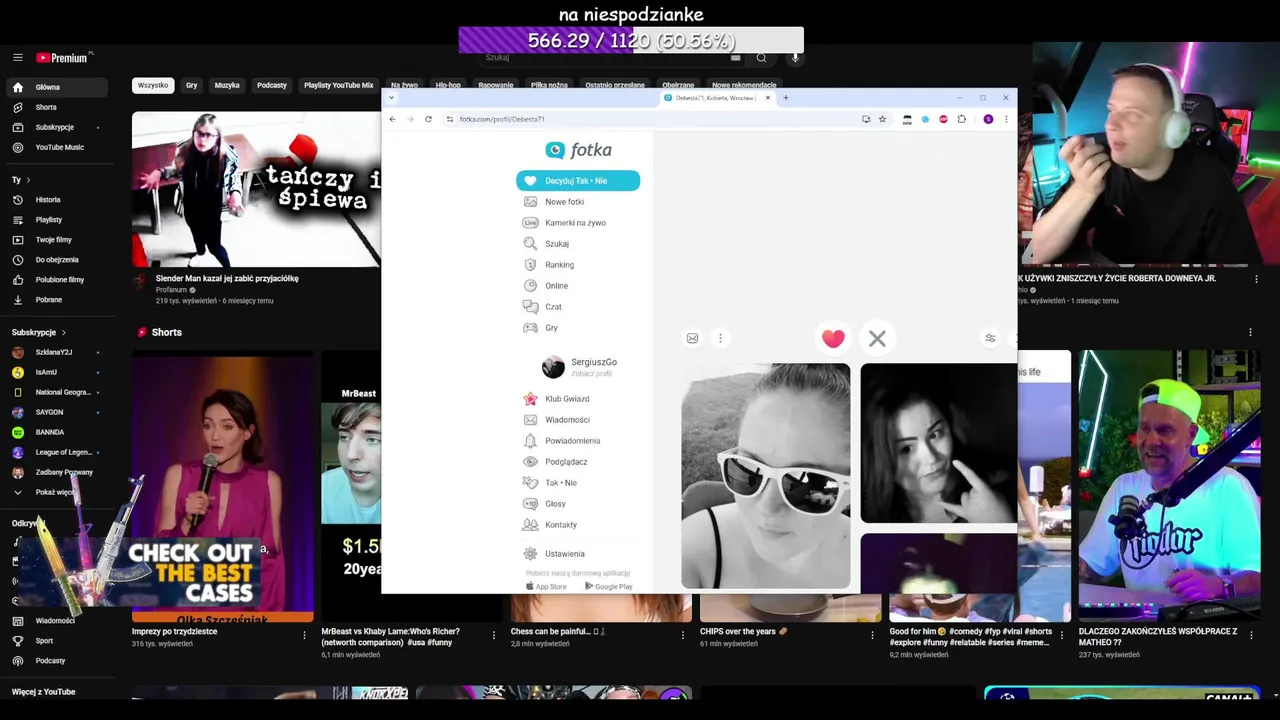Viewport: 1280px width, 720px height.
Task: Open the sunglasses woman profile photo
Action: [x=766, y=476]
